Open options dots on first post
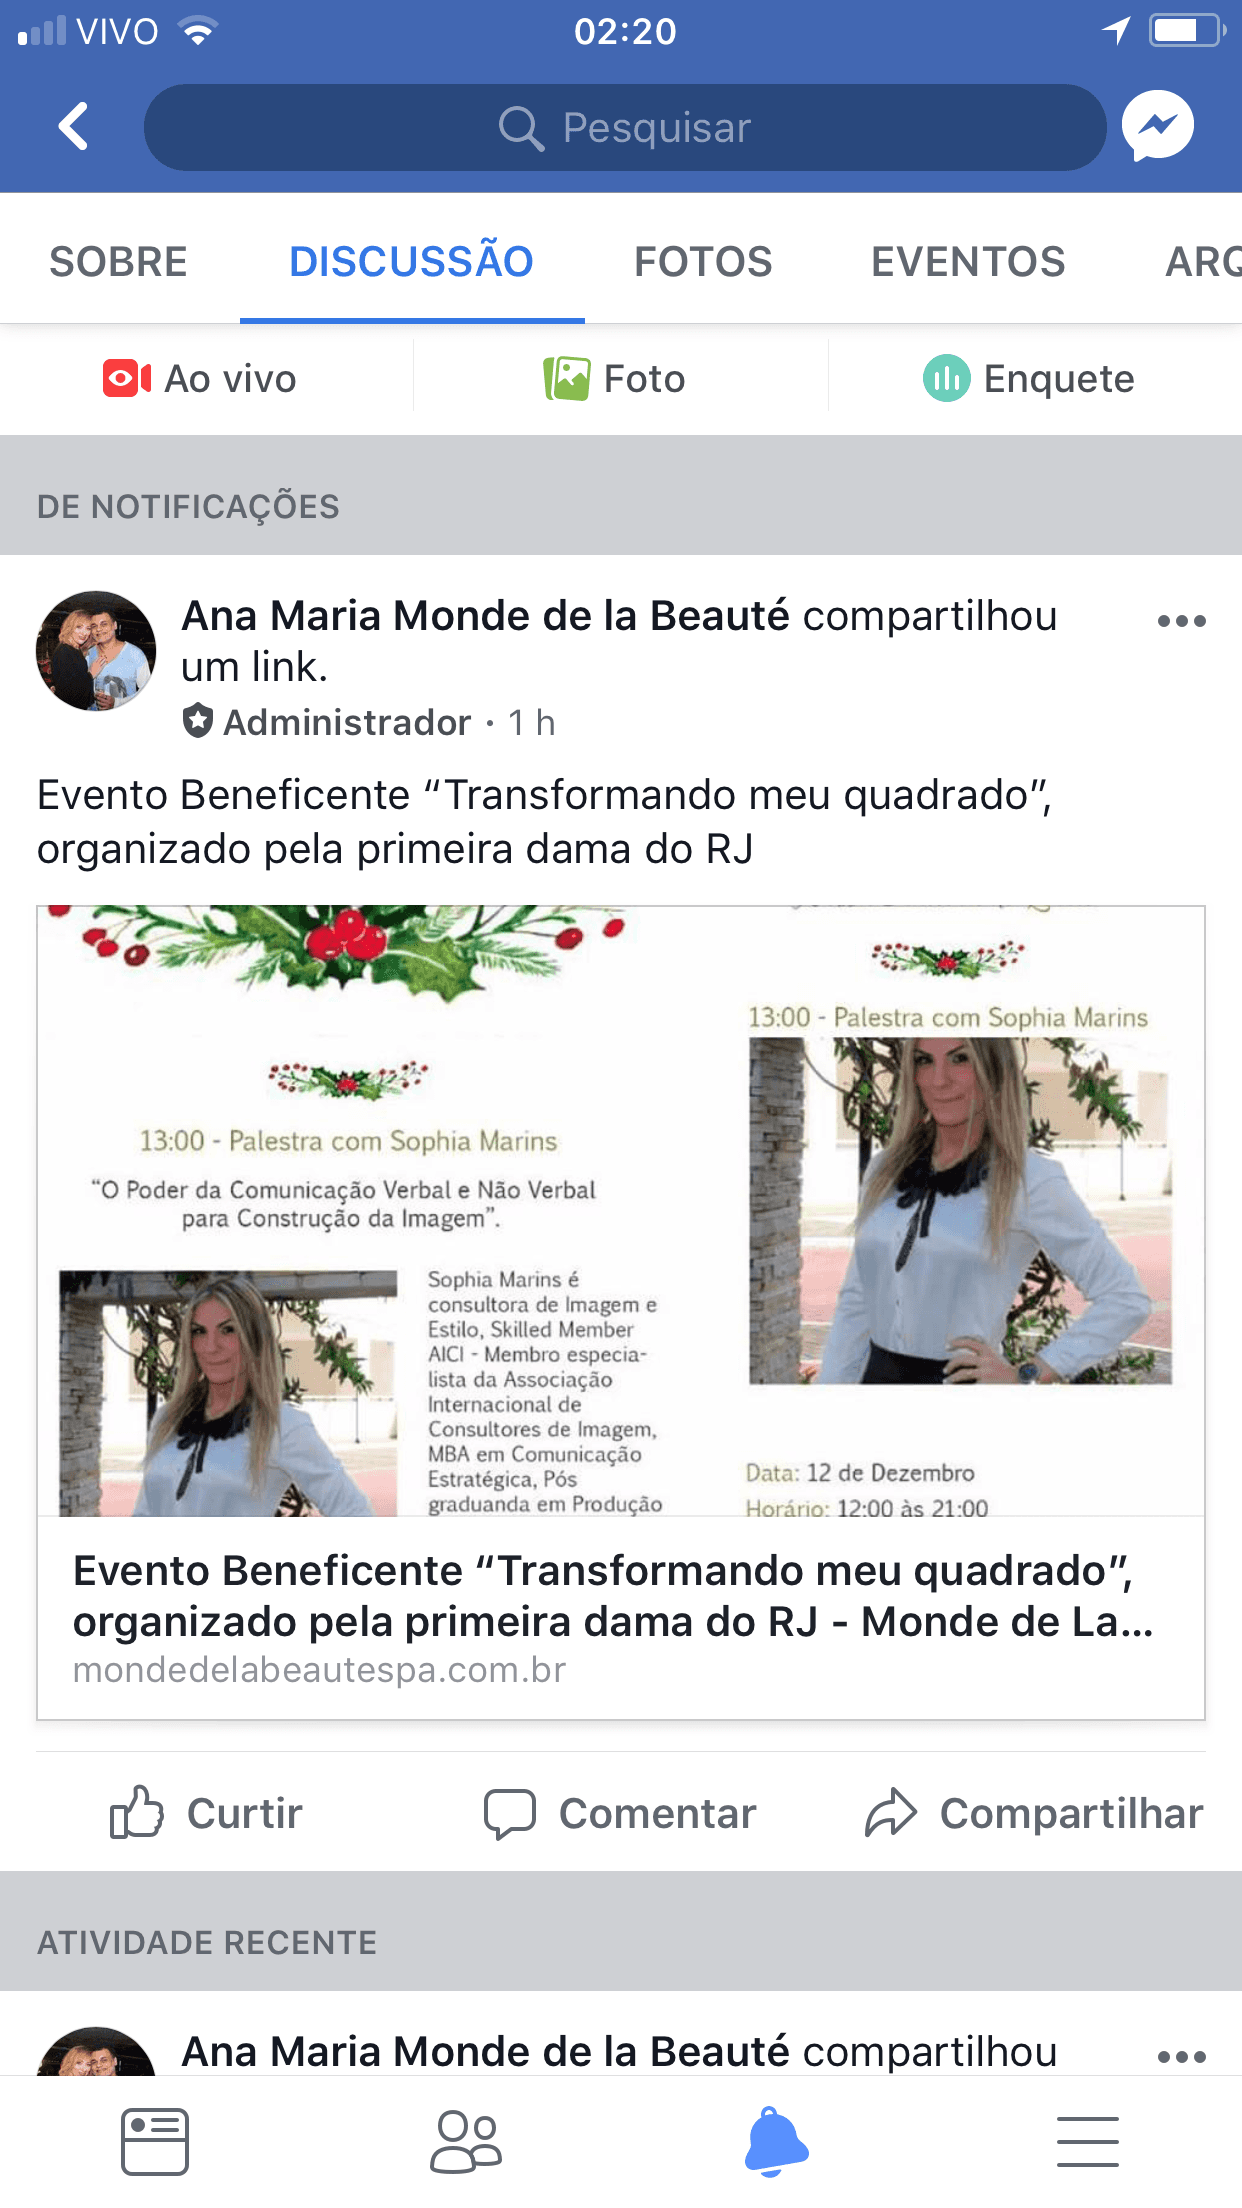Image resolution: width=1242 pixels, height=2208 pixels. point(1181,621)
